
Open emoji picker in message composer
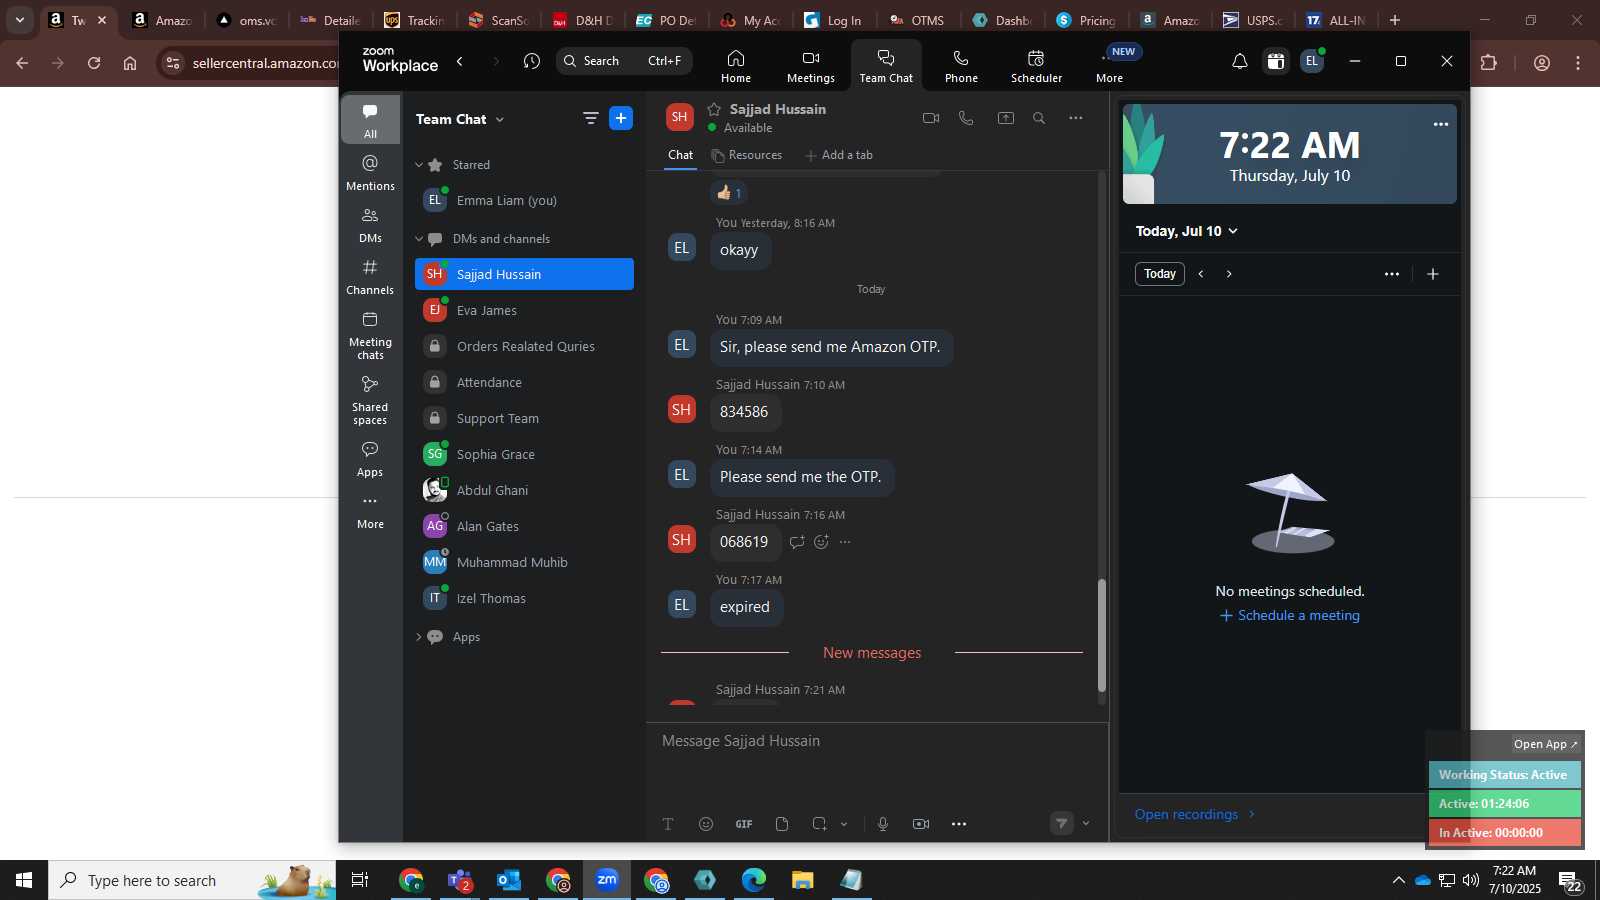[x=706, y=824]
